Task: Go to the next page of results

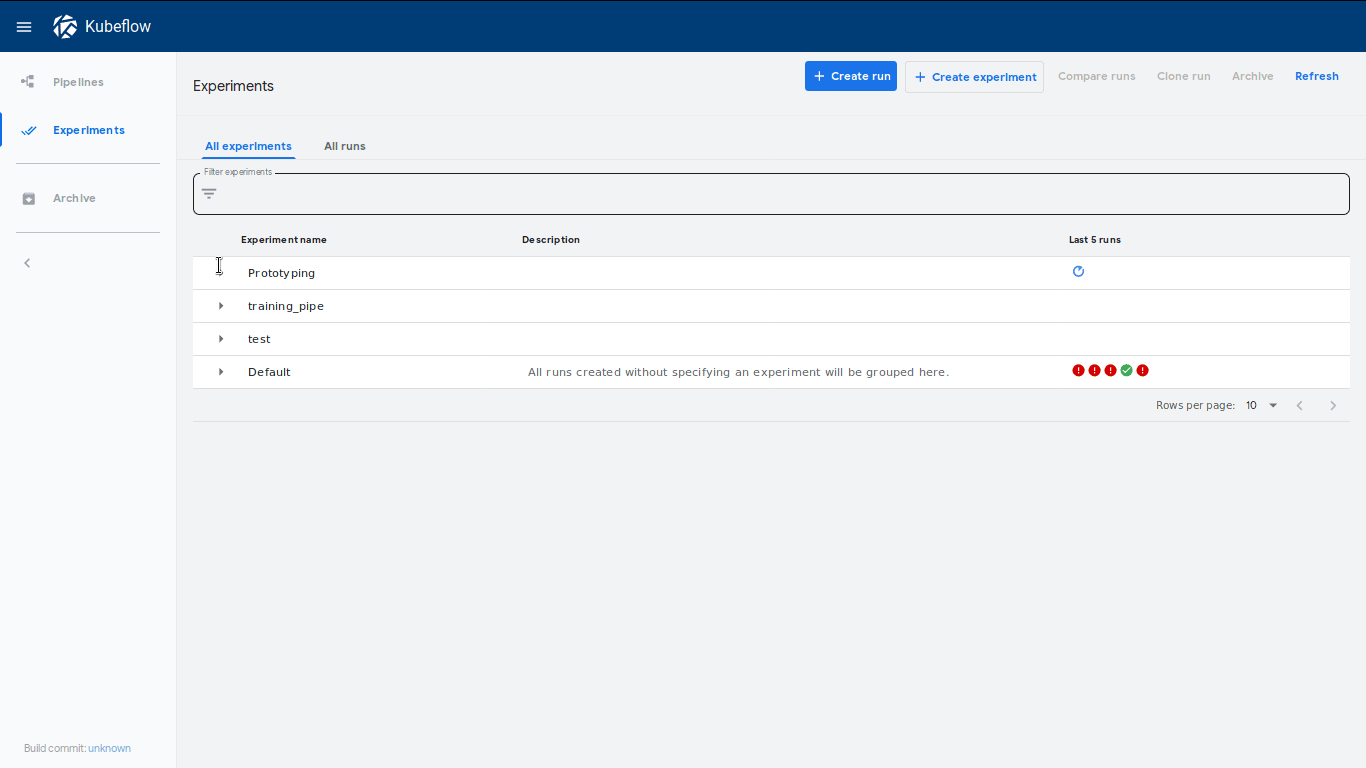Action: (x=1332, y=406)
